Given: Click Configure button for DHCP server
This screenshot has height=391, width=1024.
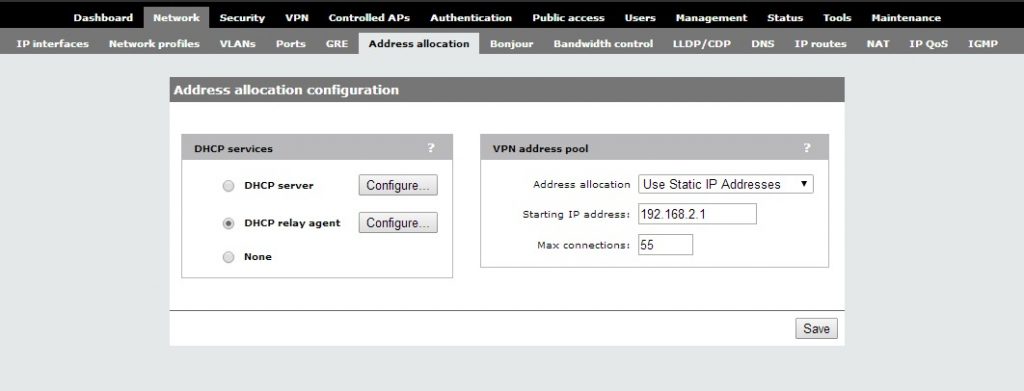Looking at the screenshot, I should click(x=398, y=185).
